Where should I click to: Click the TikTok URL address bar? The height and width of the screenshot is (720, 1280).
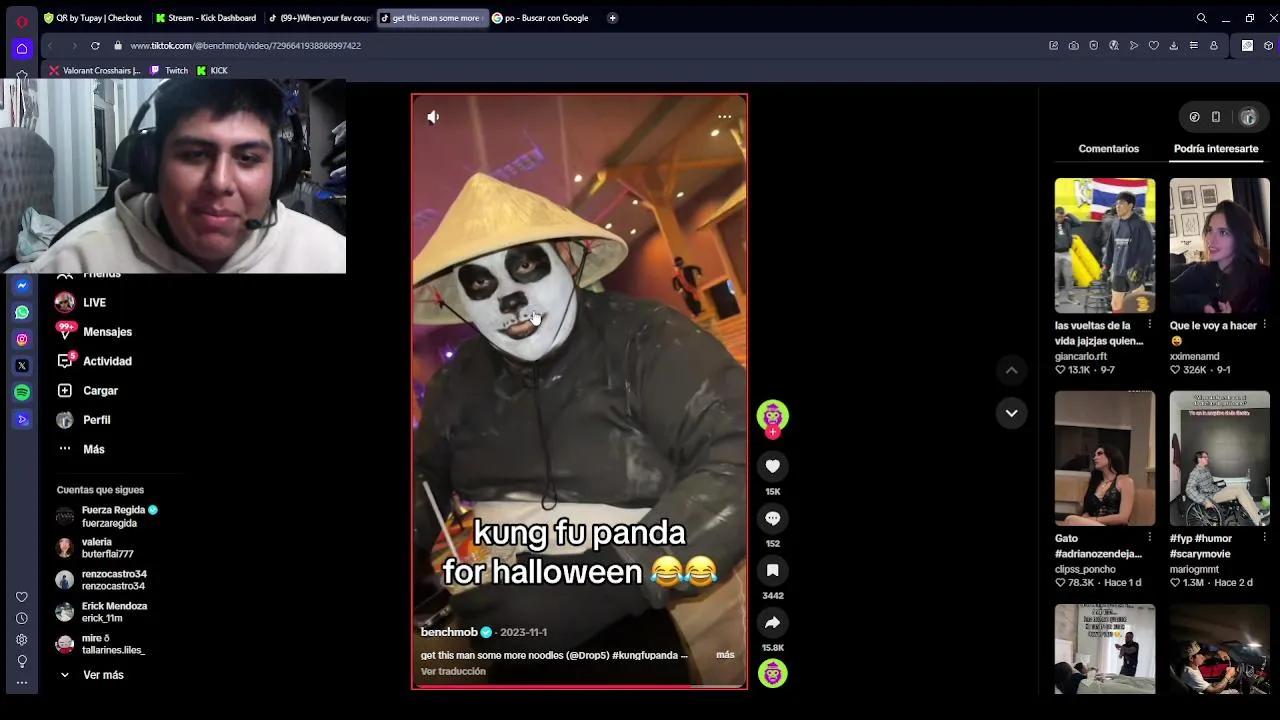[245, 46]
